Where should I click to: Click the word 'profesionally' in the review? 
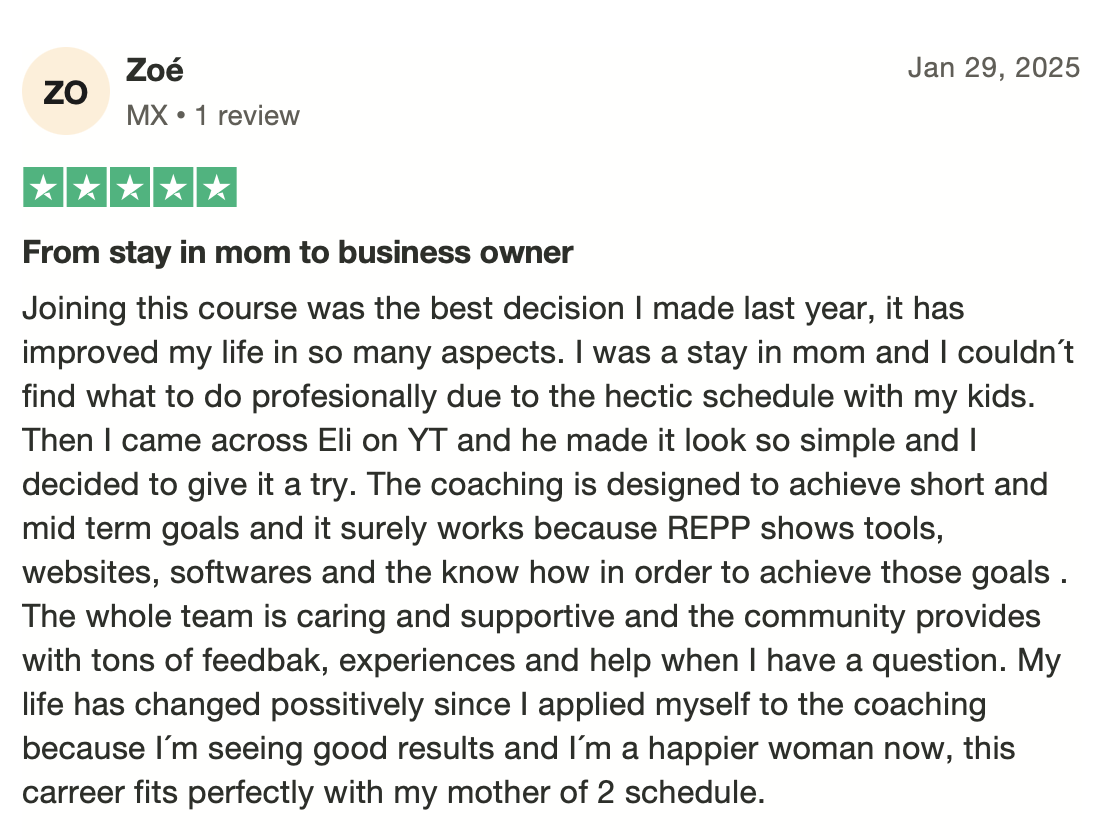[x=344, y=397]
